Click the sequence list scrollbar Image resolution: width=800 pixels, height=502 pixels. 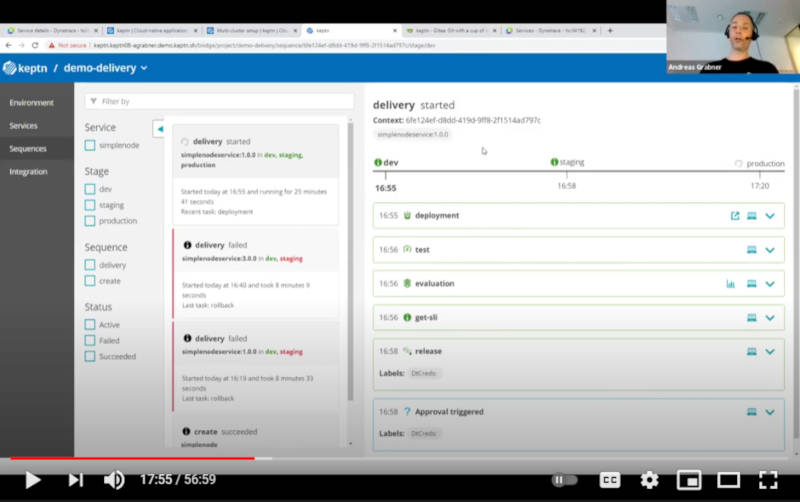(x=351, y=261)
